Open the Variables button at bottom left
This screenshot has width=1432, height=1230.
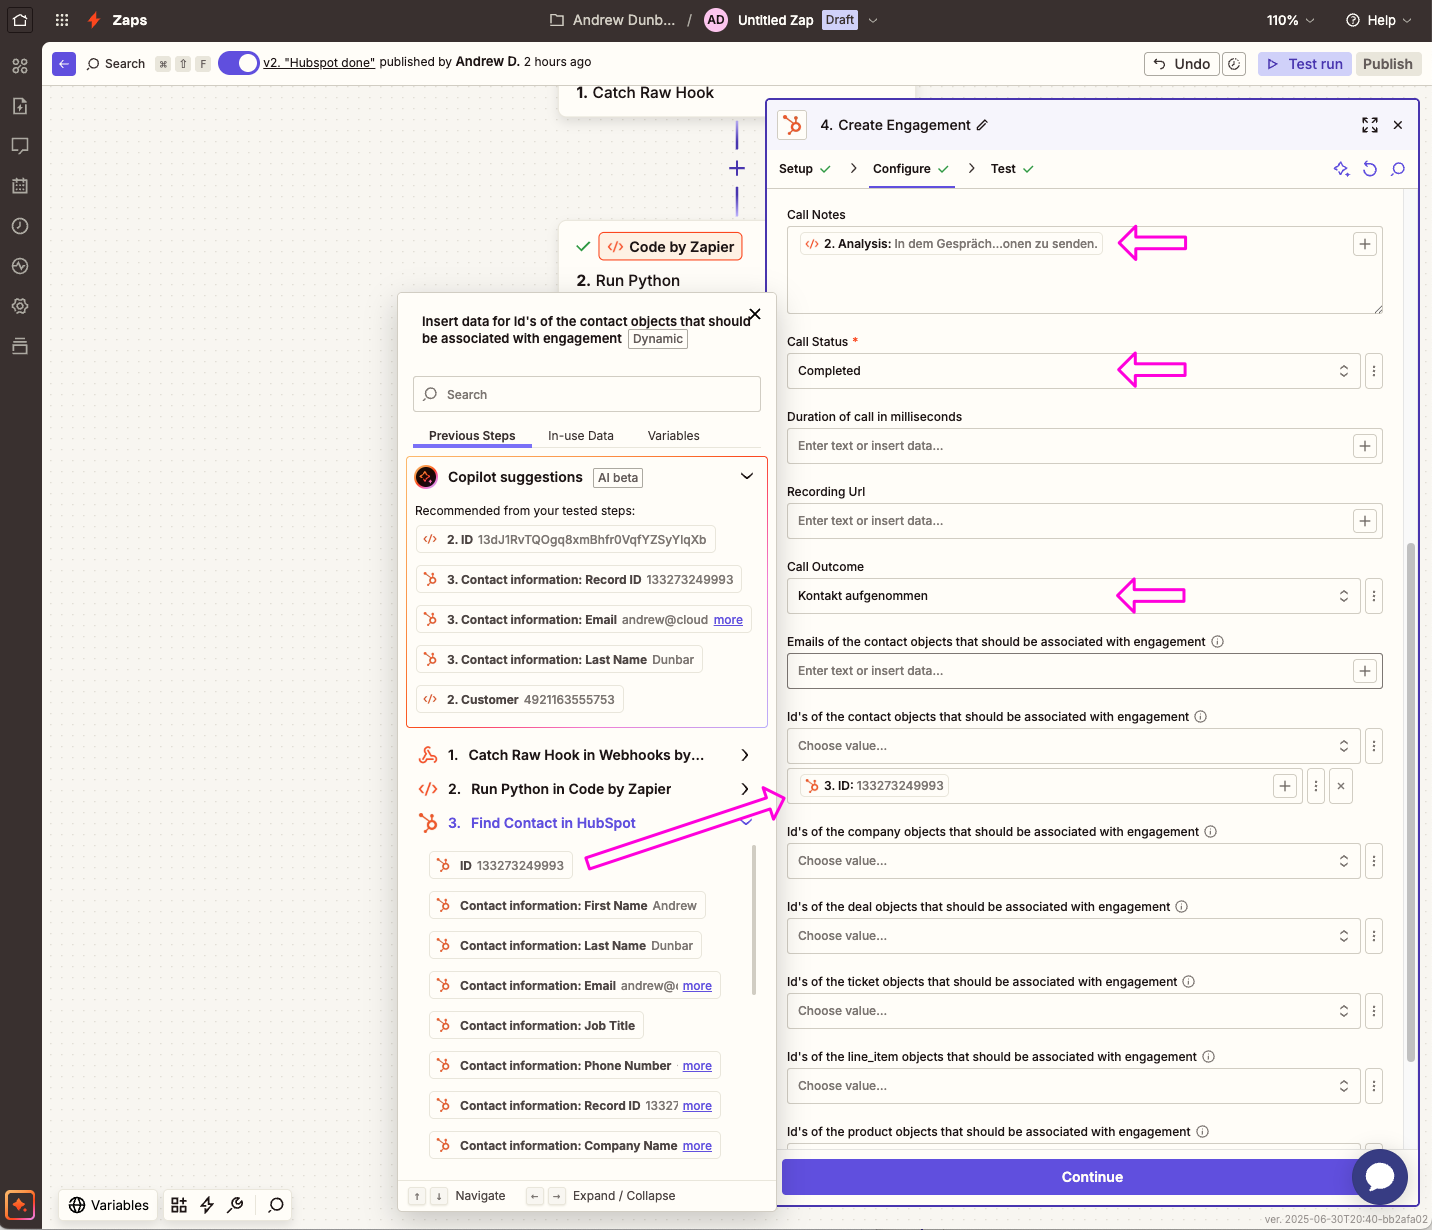click(108, 1205)
